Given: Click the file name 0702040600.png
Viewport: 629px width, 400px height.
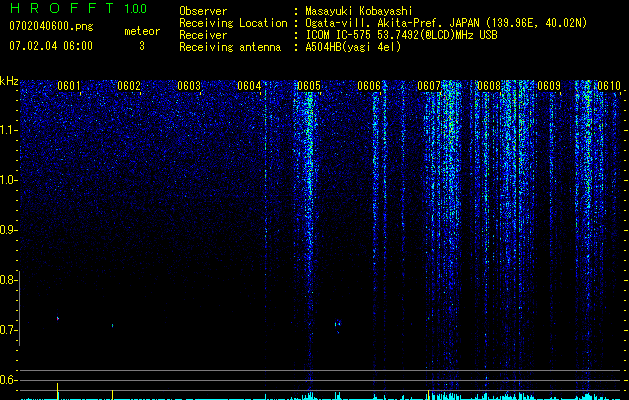Looking at the screenshot, I should [51, 27].
